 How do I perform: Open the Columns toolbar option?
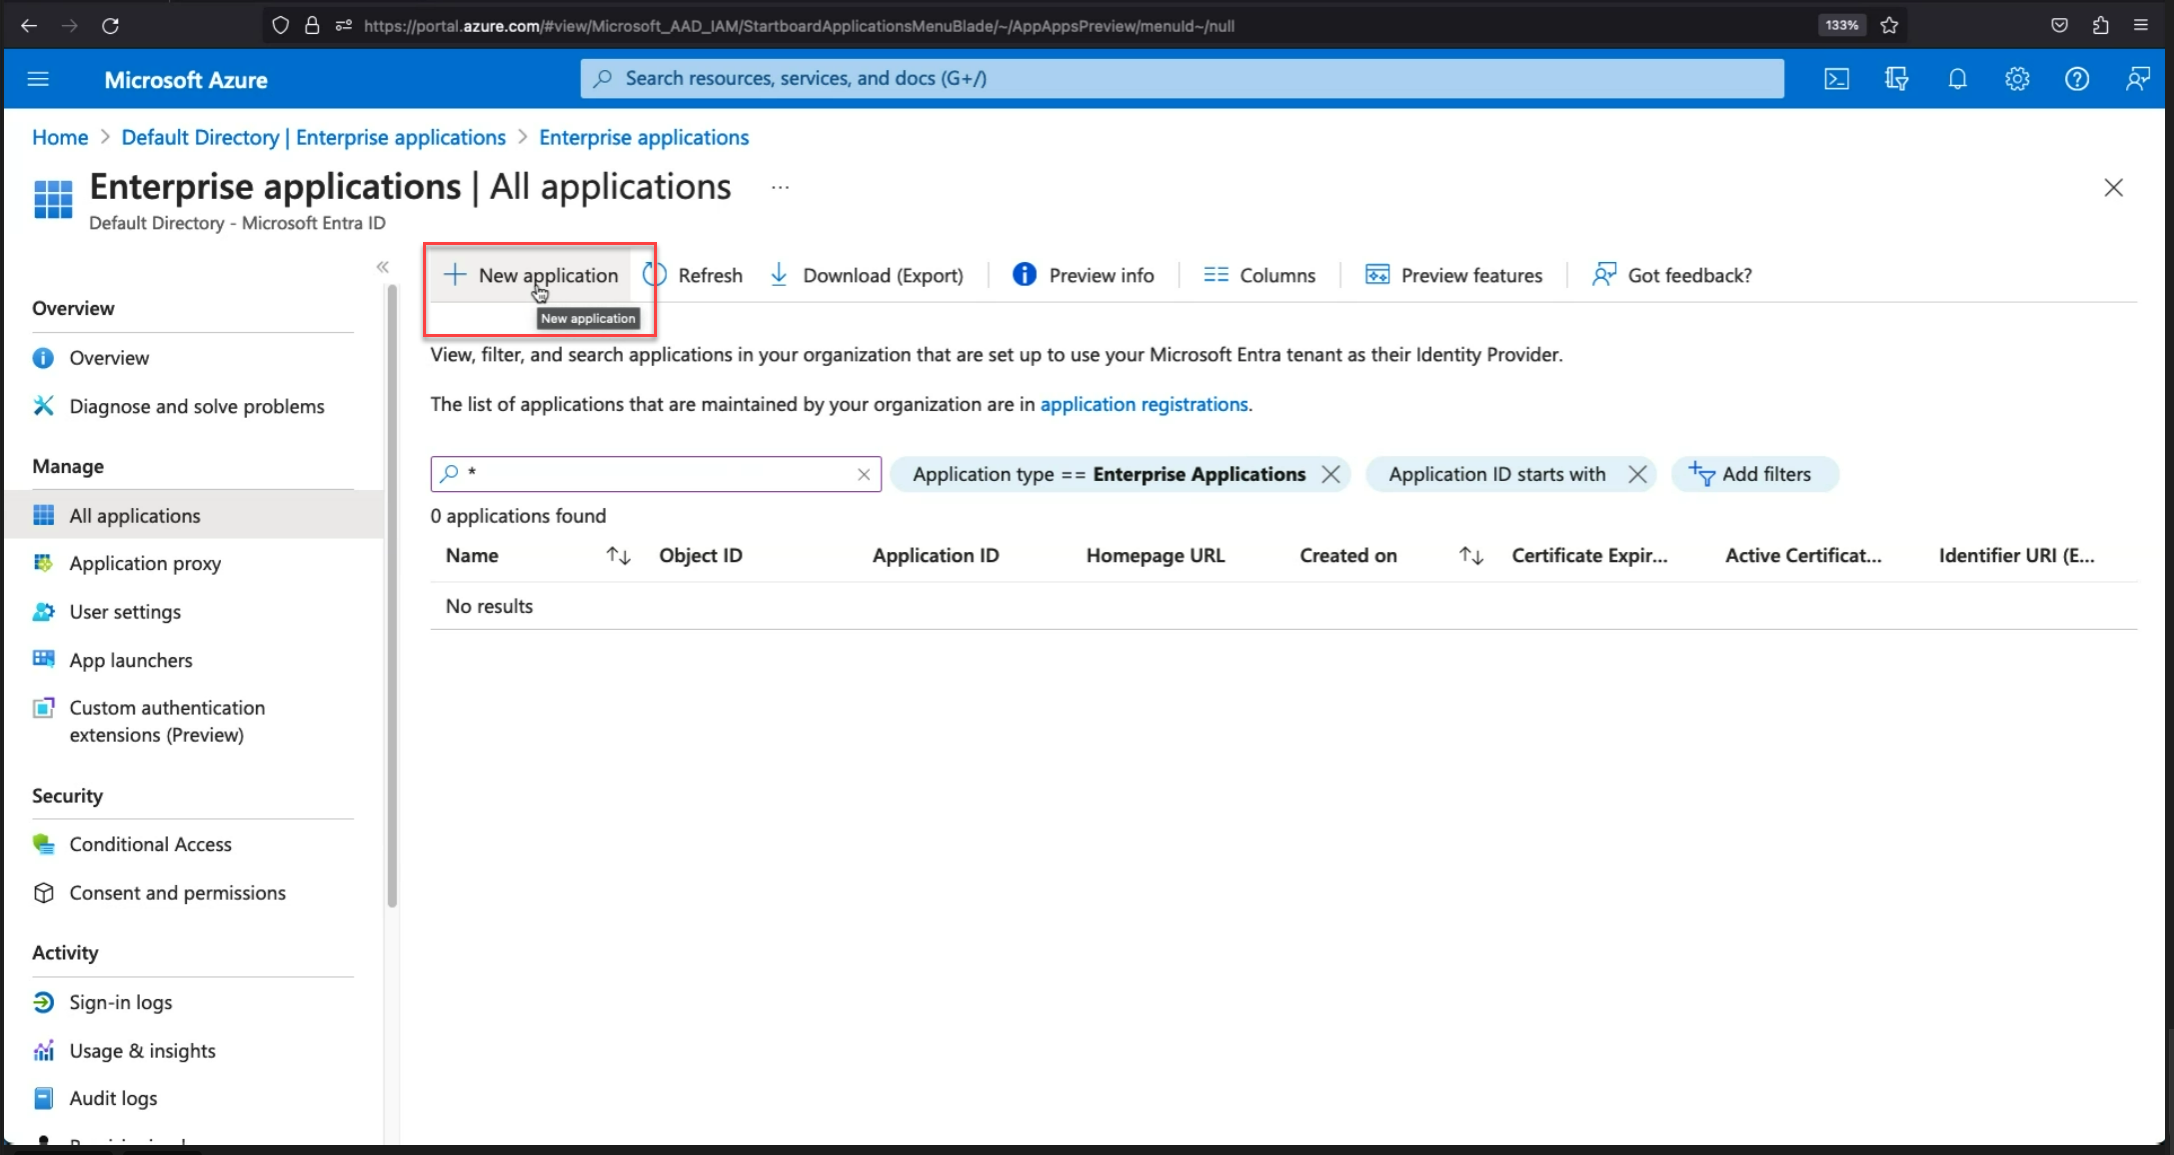point(1260,274)
